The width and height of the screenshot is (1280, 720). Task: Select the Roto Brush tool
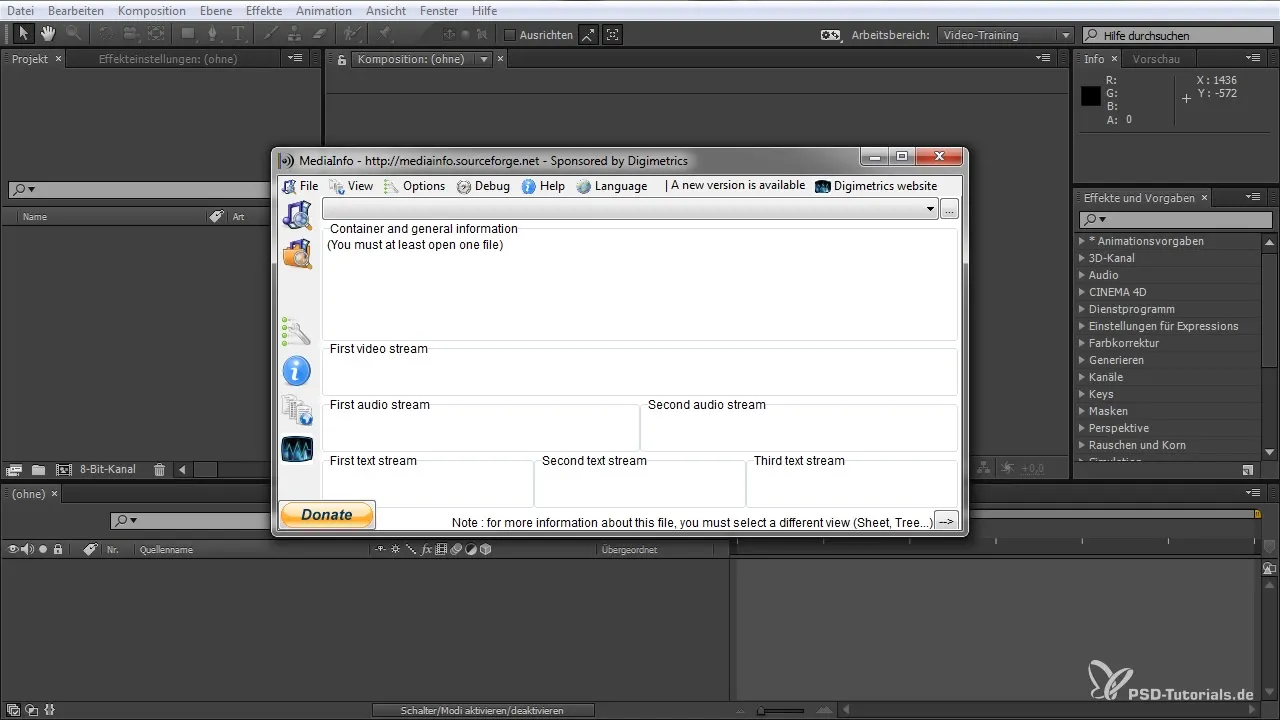point(353,34)
